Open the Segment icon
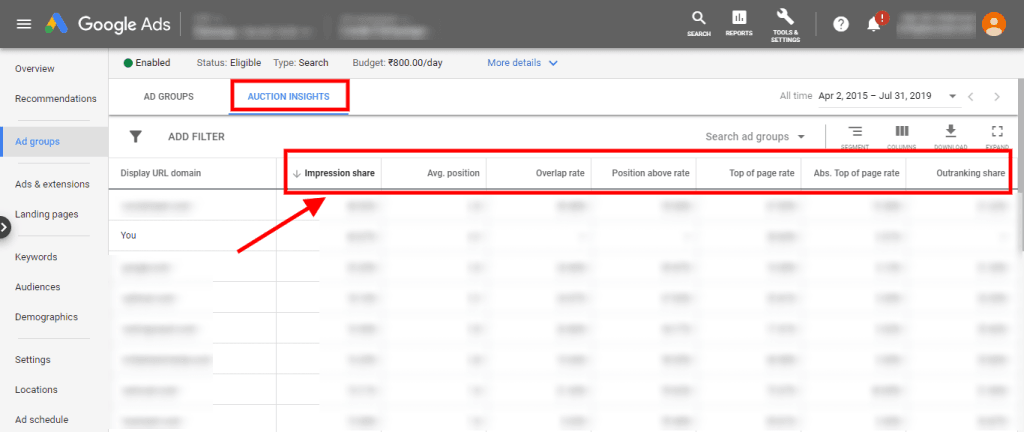The height and width of the screenshot is (432, 1024). [x=855, y=132]
